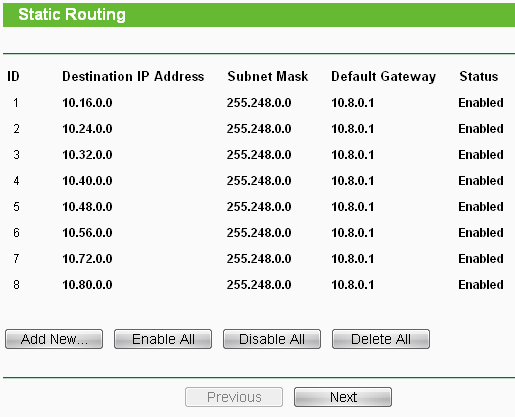Click the Status column header
The image size is (515, 417).
click(x=479, y=76)
